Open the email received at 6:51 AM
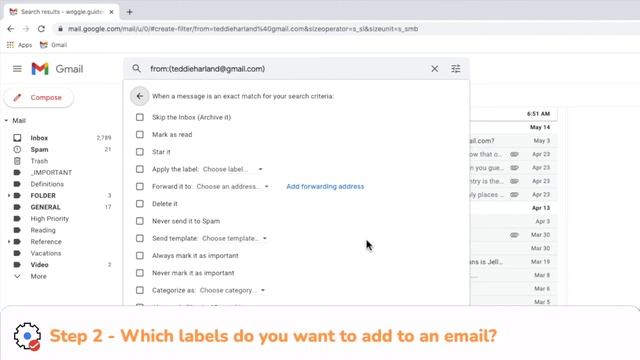 pyautogui.click(x=513, y=114)
